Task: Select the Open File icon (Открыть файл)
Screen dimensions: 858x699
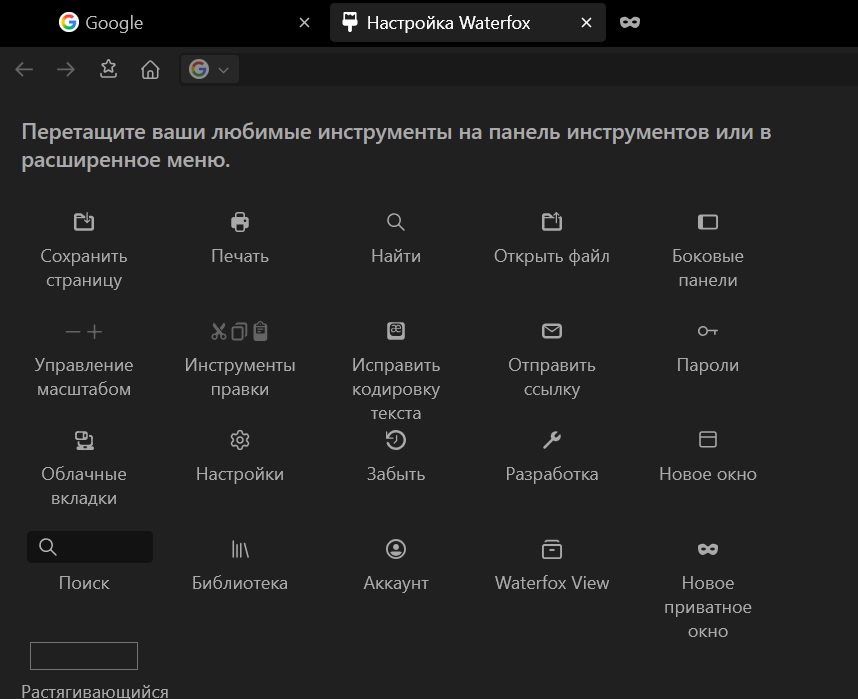Action: point(552,222)
